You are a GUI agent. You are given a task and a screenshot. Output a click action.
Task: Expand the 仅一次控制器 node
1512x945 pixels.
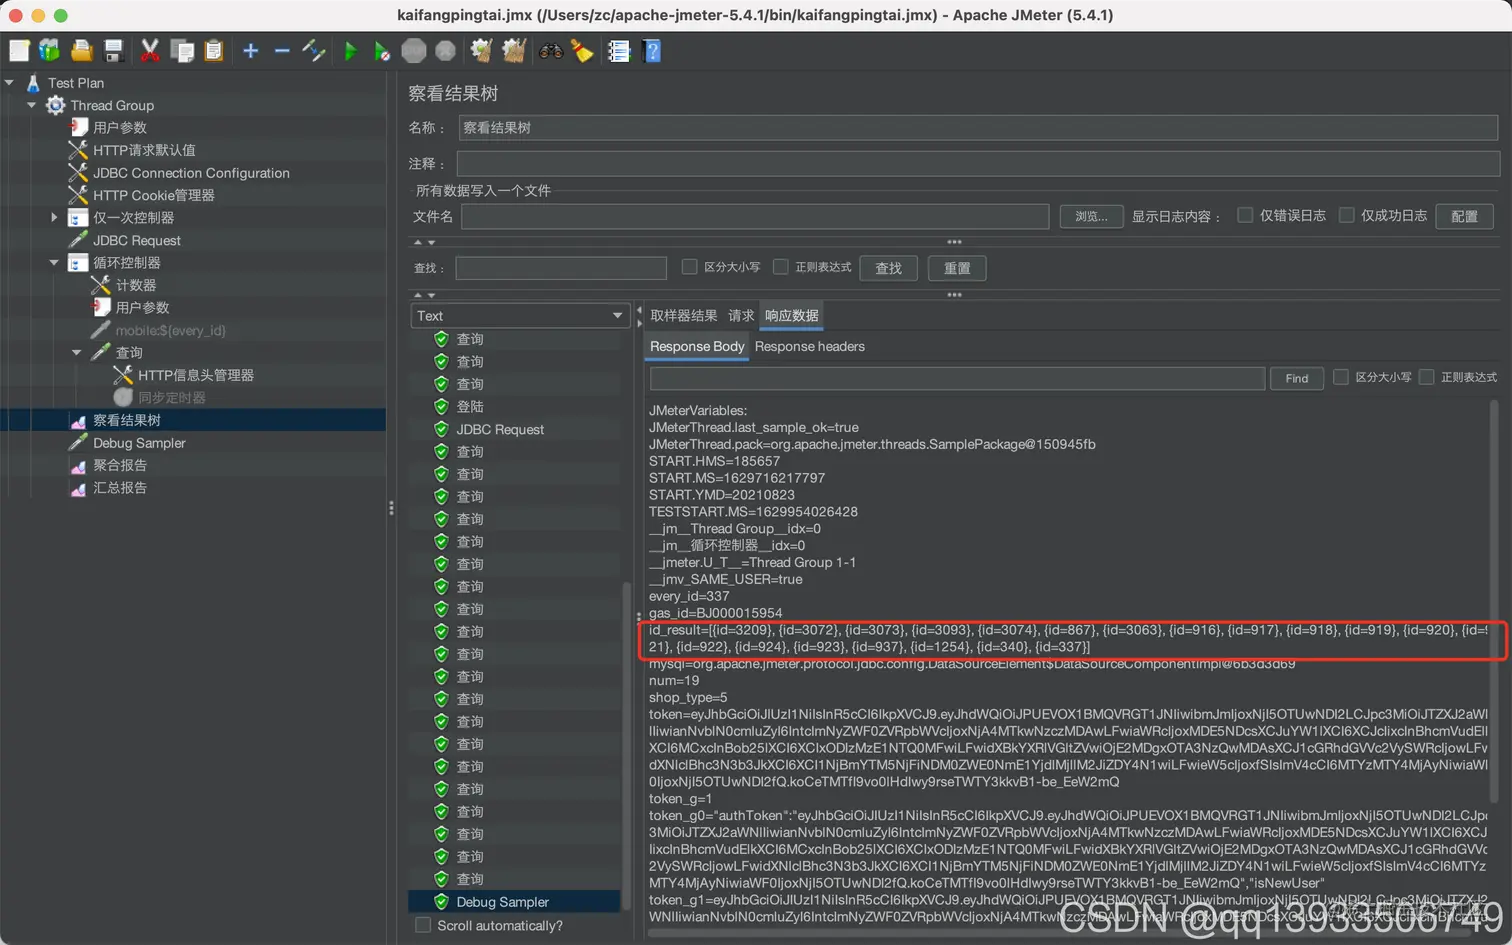(54, 217)
